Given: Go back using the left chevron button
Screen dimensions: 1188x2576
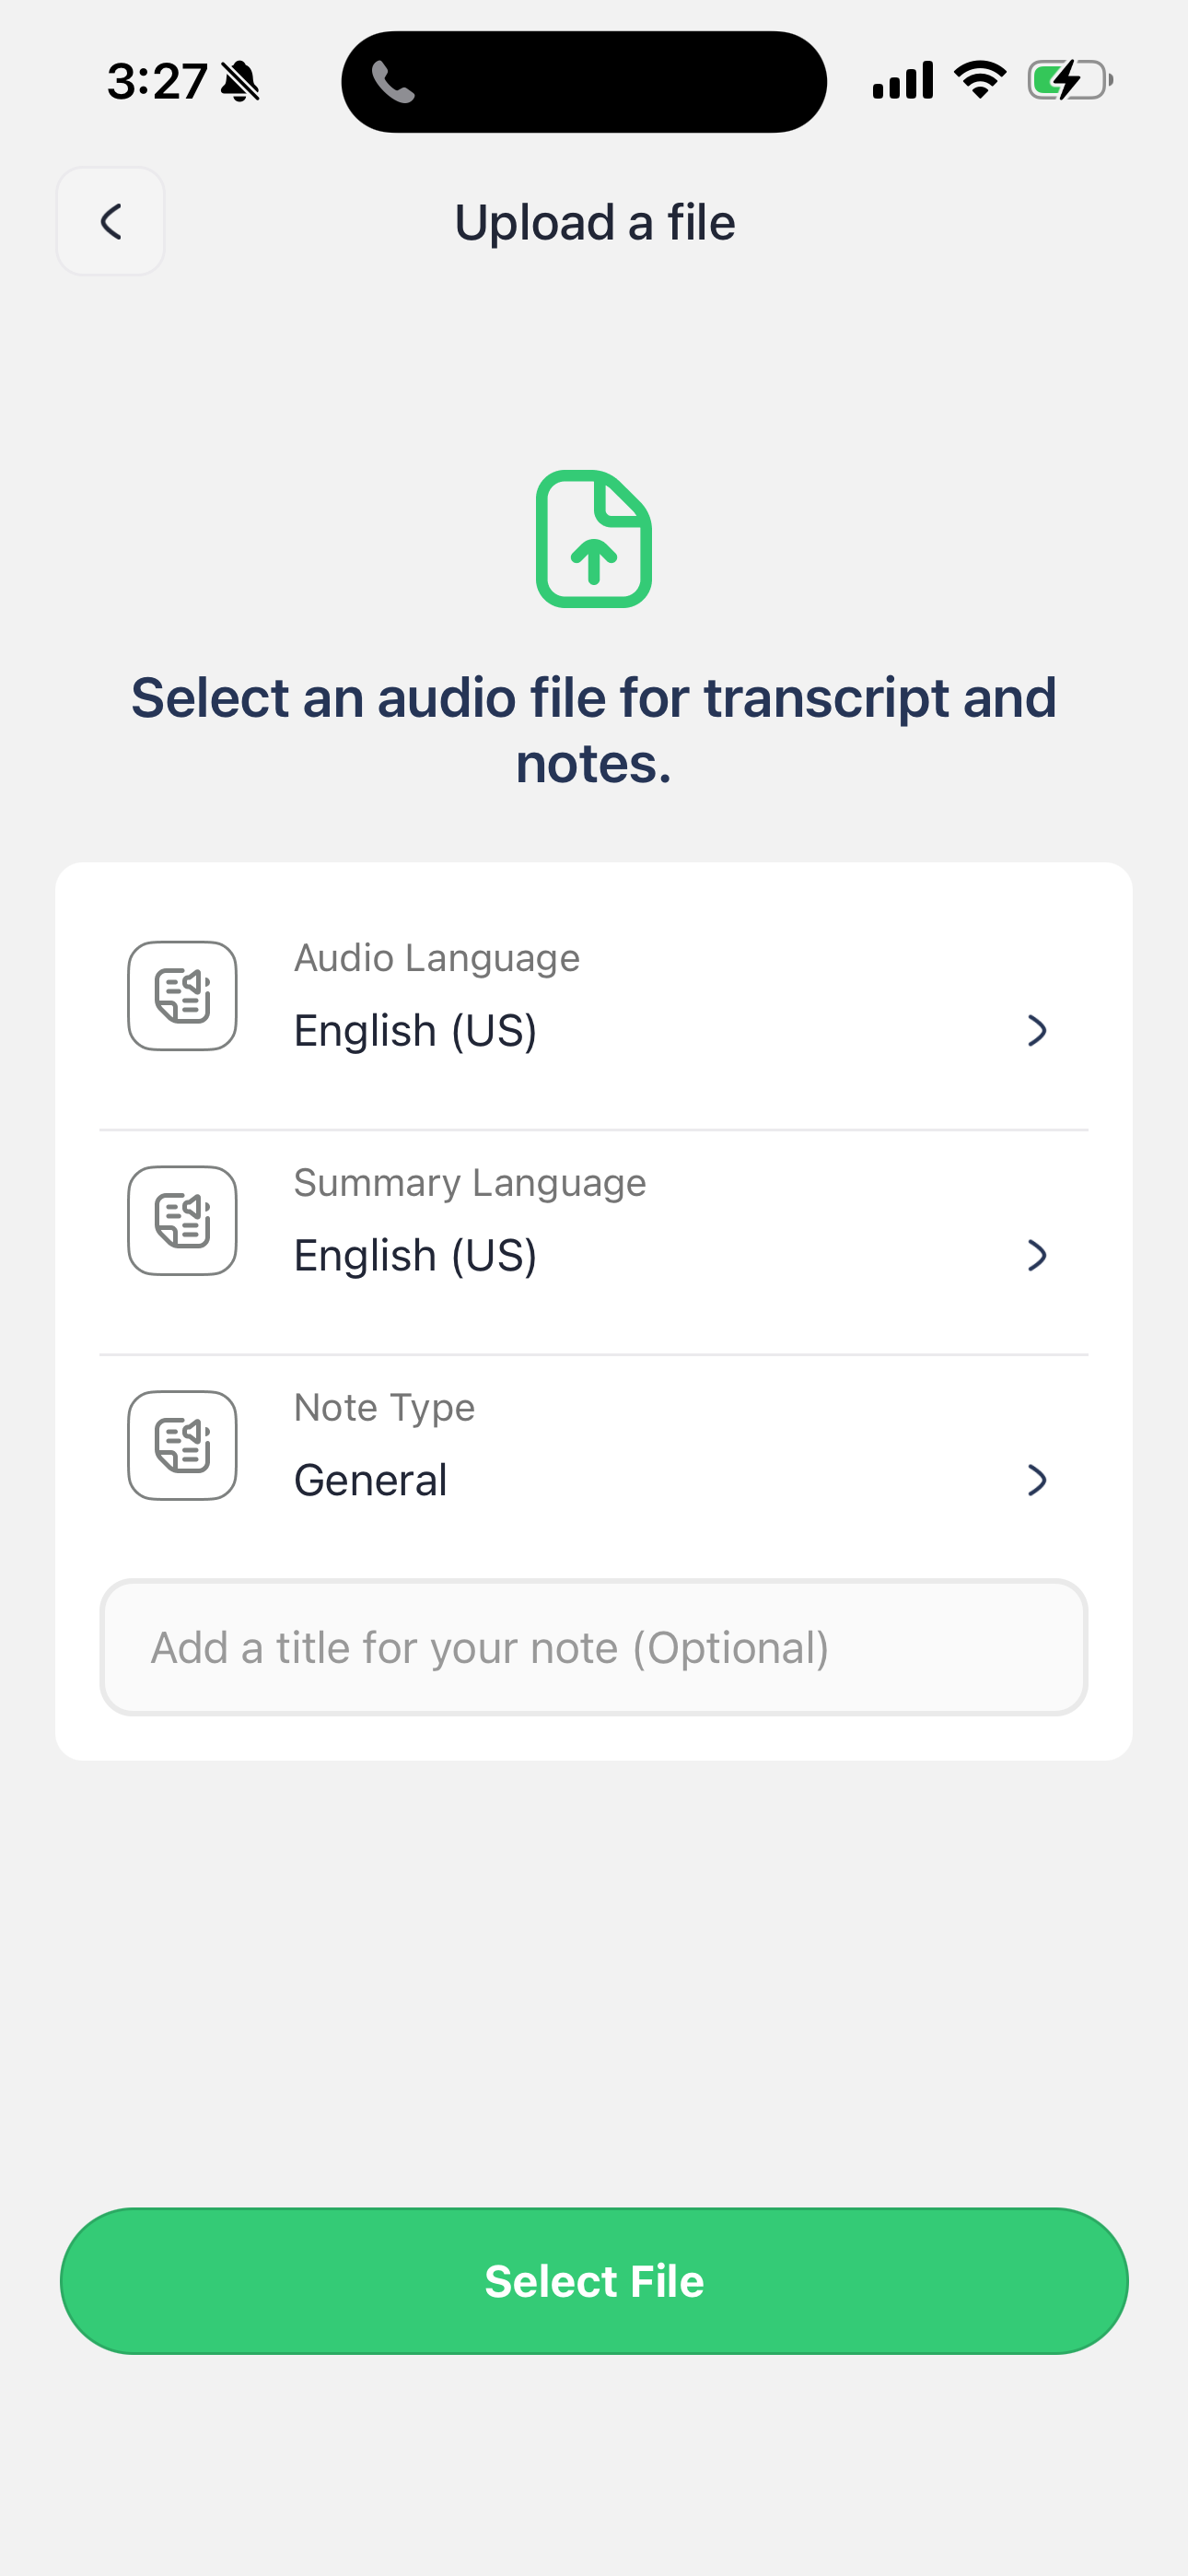Looking at the screenshot, I should 111,221.
